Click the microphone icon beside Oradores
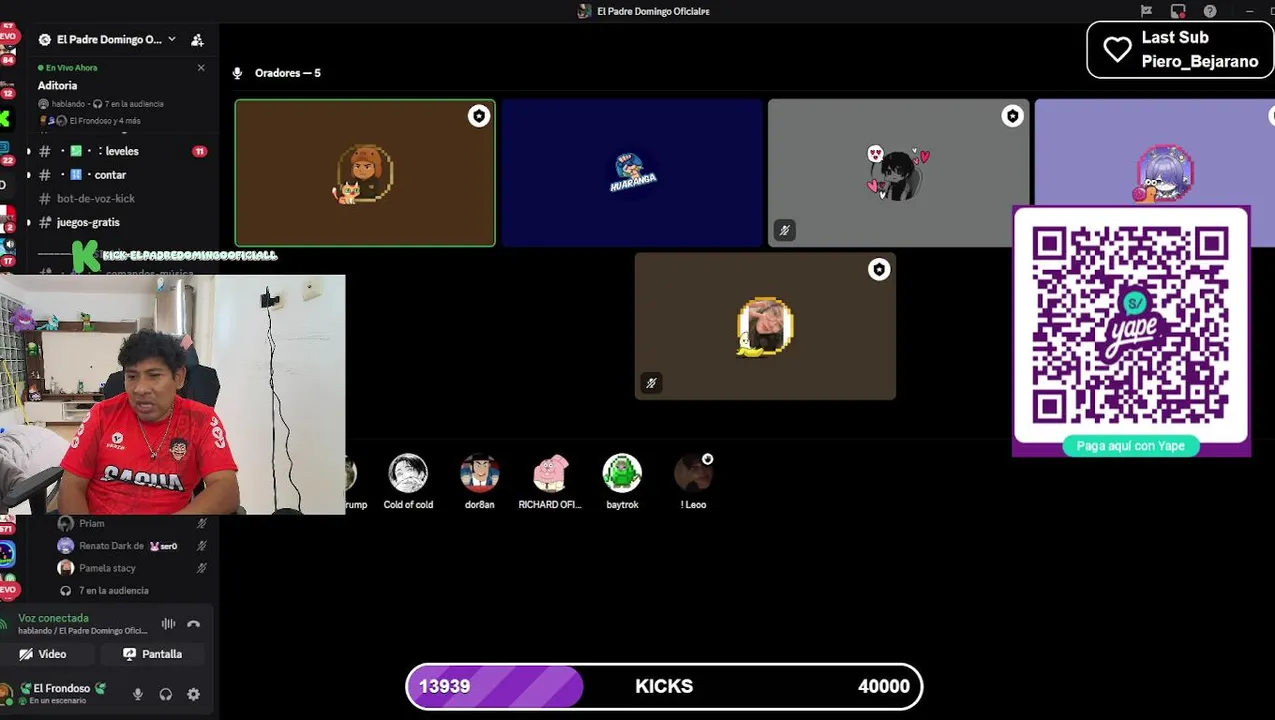The height and width of the screenshot is (720, 1275). click(238, 73)
